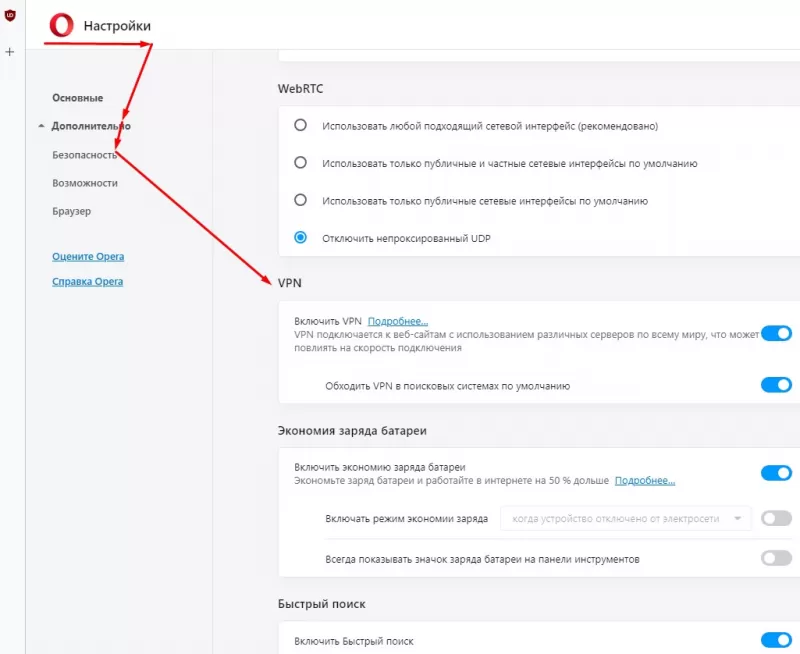Image resolution: width=800 pixels, height=654 pixels.
Task: Click the uBlock Origin shield icon
Action: [10, 16]
